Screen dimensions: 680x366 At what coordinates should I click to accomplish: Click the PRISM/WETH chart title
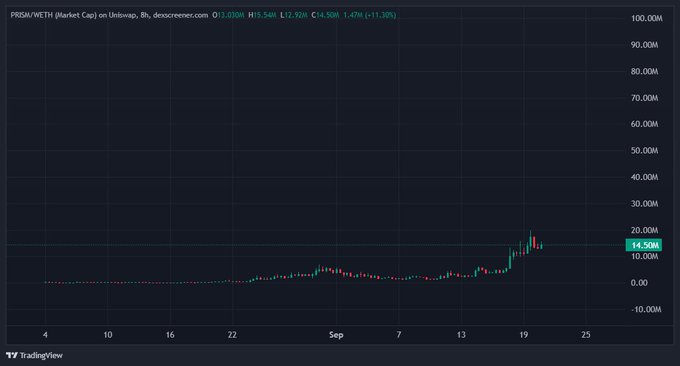pos(109,15)
